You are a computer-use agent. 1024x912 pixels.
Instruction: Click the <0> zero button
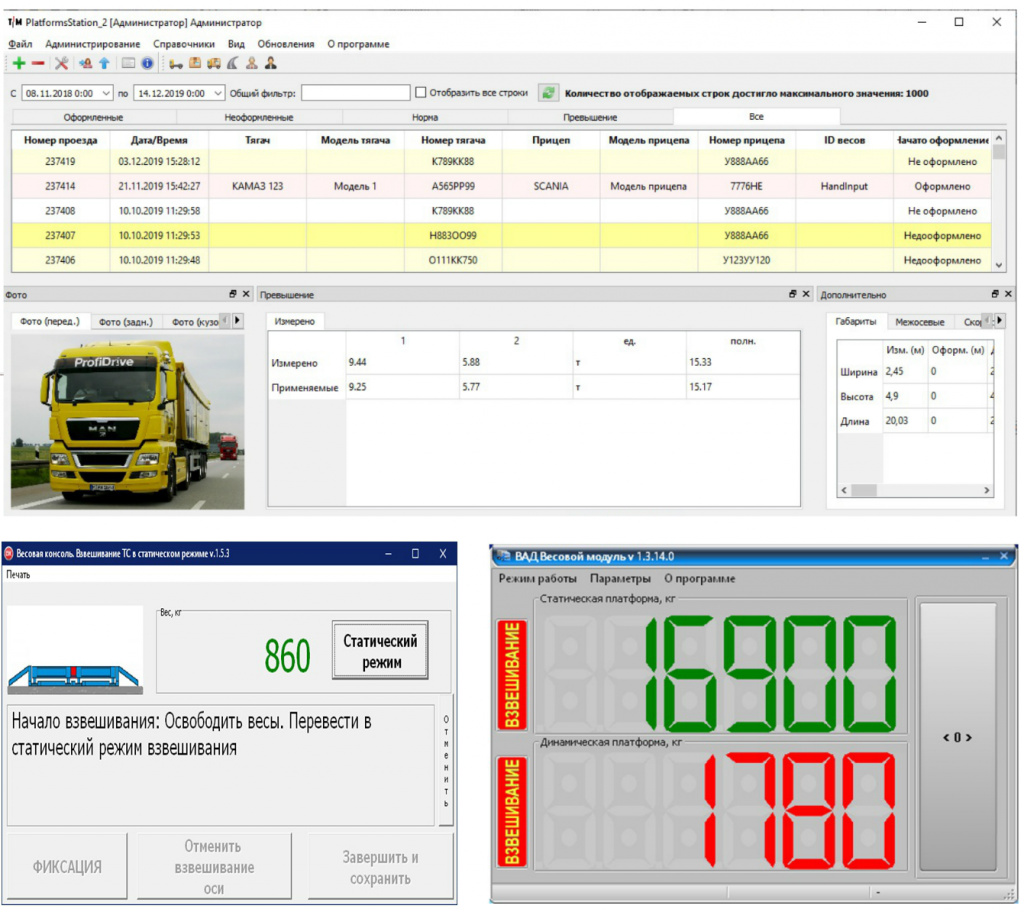(957, 737)
